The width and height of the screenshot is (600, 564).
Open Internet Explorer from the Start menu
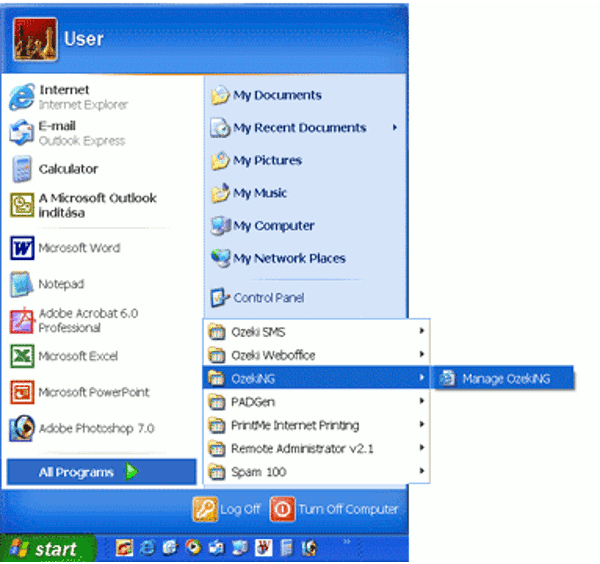tap(69, 97)
